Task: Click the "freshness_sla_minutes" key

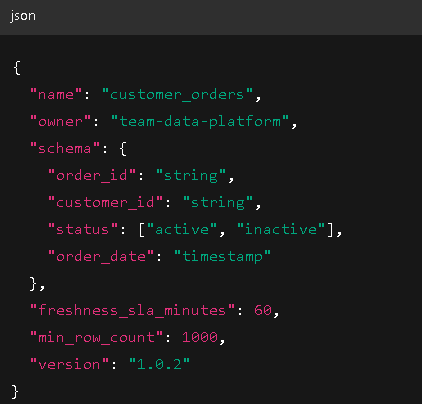Action: pyautogui.click(x=132, y=310)
